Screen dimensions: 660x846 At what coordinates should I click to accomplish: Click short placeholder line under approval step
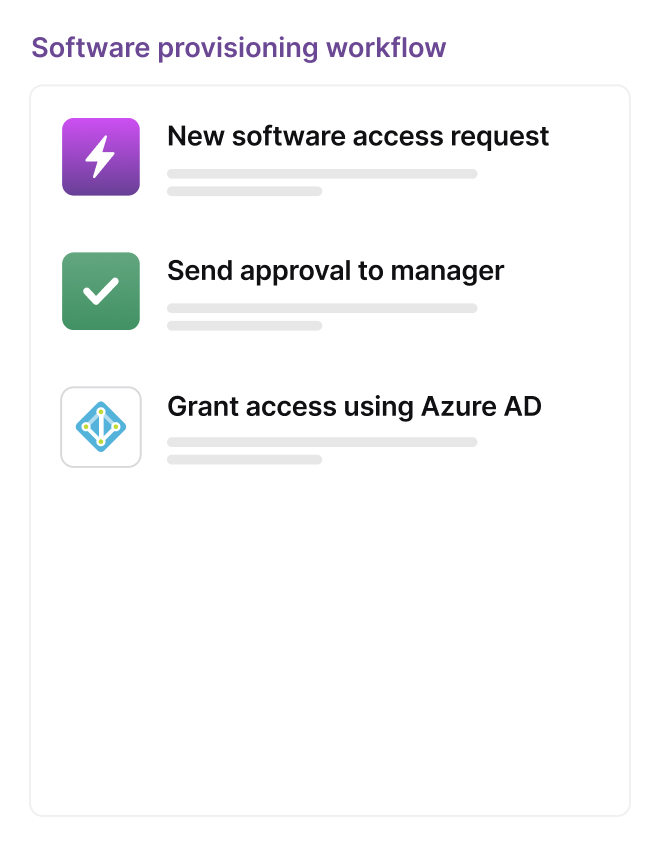[244, 325]
